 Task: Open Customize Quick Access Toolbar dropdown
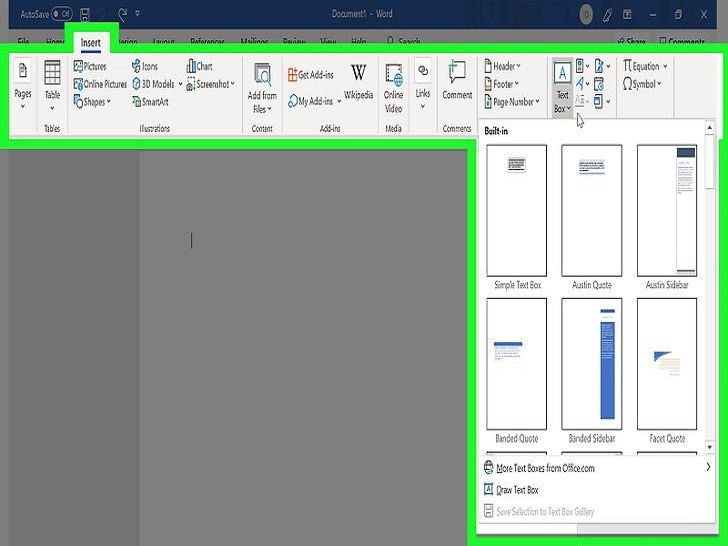[x=137, y=13]
